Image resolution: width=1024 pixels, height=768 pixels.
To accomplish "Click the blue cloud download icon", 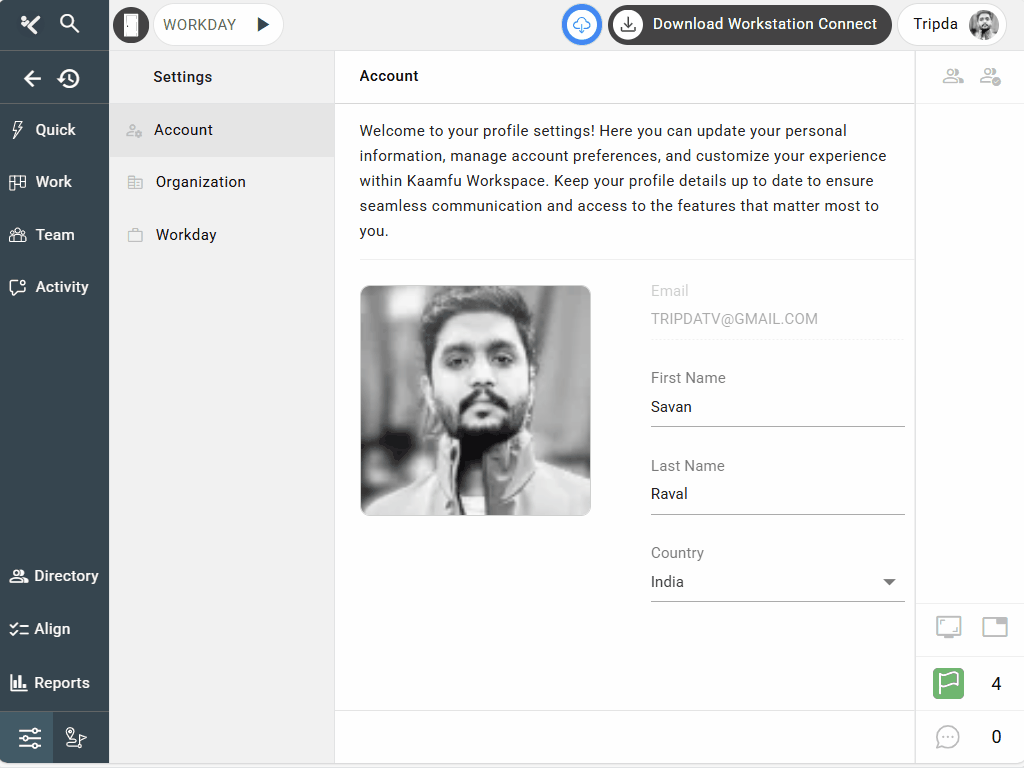I will [582, 24].
